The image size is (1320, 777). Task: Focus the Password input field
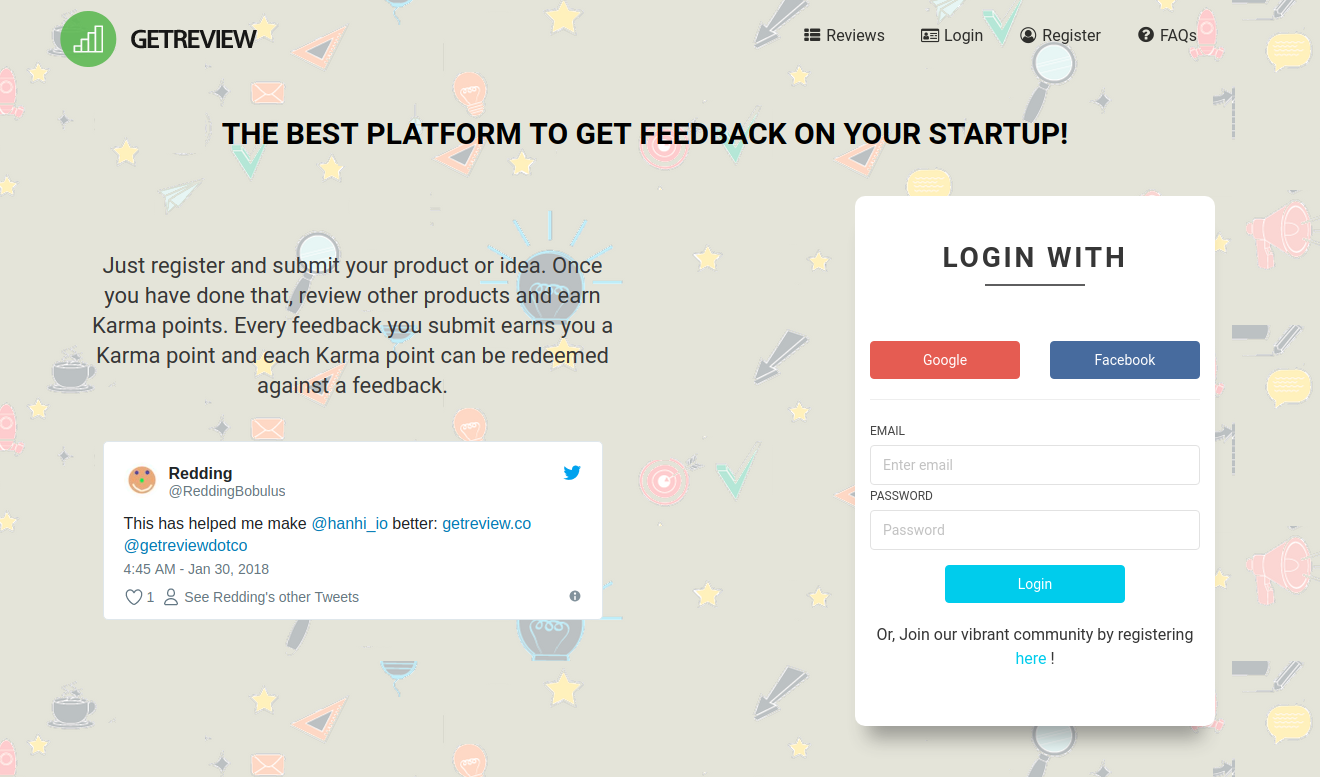coord(1035,530)
